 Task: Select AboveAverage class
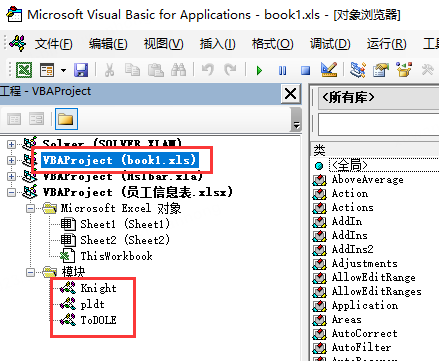367,180
